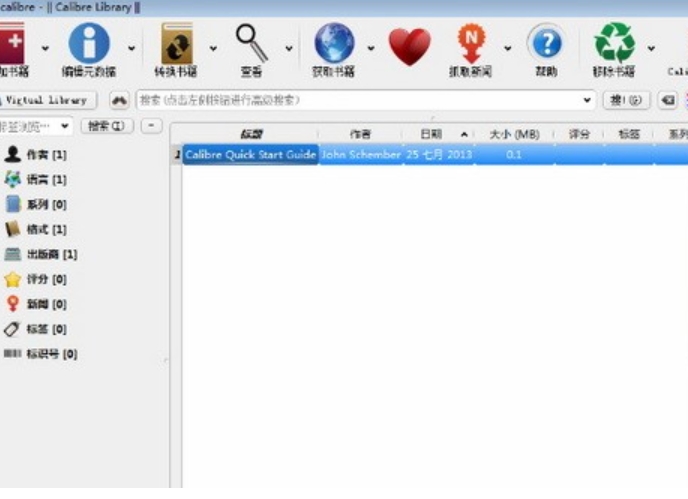
Task: Open the tag browser find dropdown
Action: 65,126
